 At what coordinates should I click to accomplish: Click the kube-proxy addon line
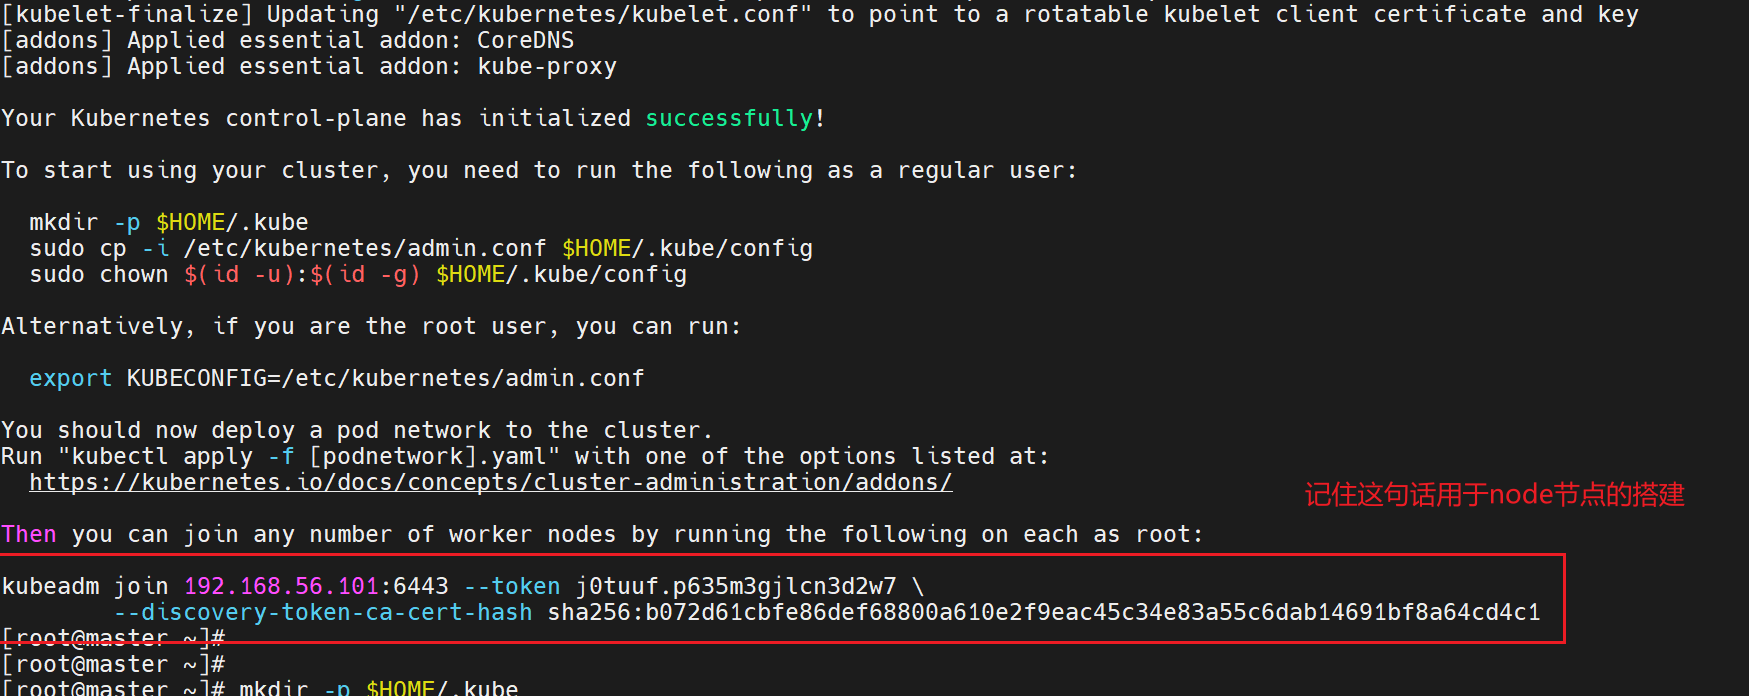coord(309,66)
